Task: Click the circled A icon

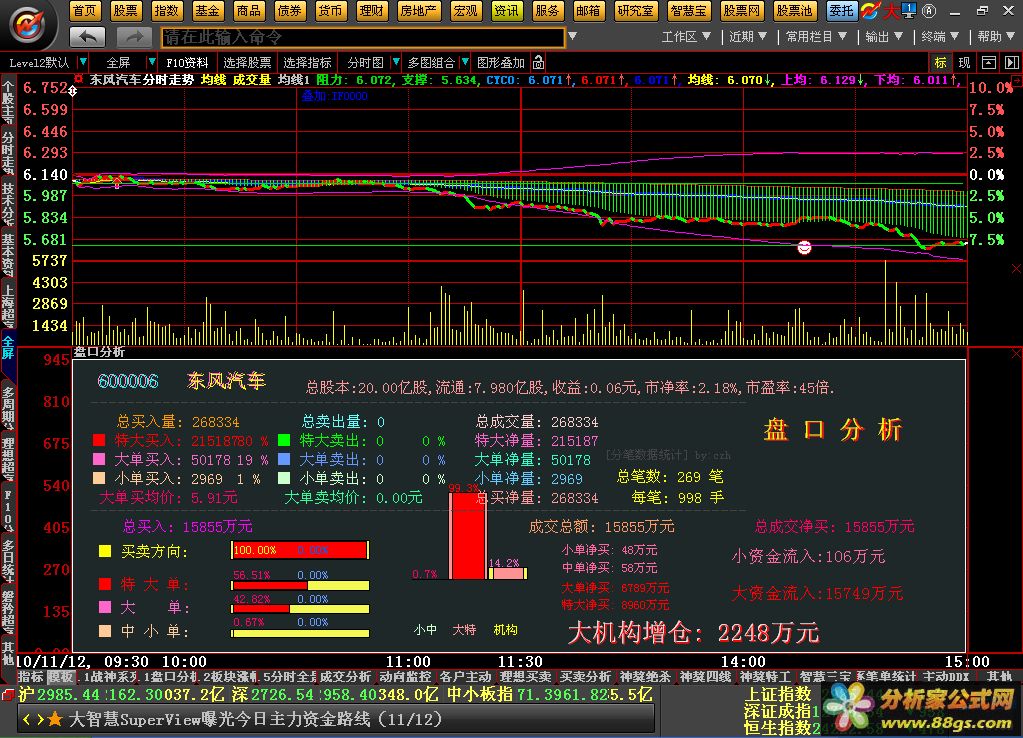Action: point(929,10)
